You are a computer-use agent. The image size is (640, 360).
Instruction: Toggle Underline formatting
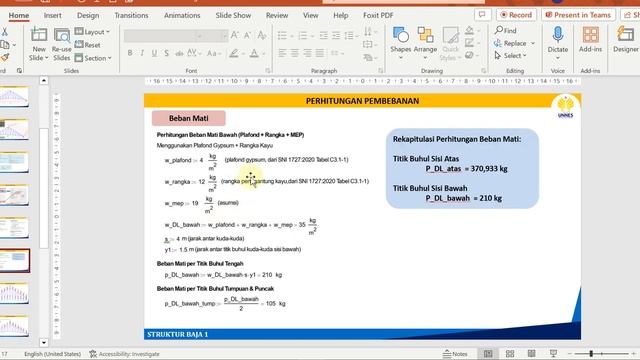pos(154,53)
